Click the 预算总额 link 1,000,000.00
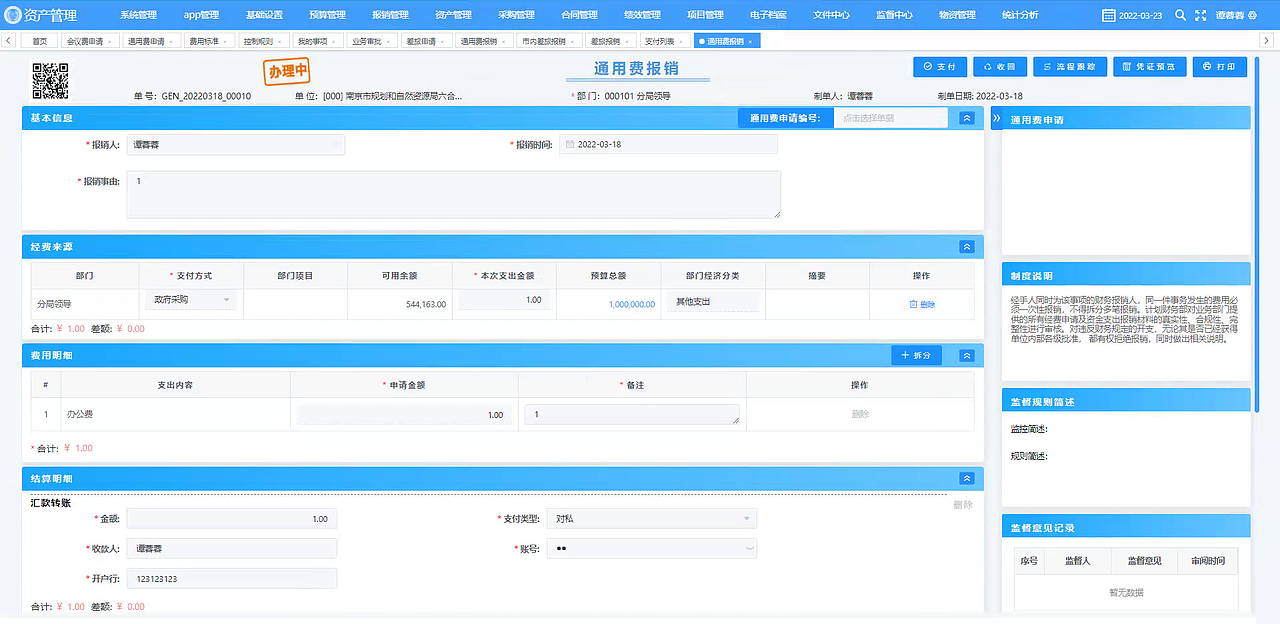Screen dimensions: 1280x624 coord(631,304)
